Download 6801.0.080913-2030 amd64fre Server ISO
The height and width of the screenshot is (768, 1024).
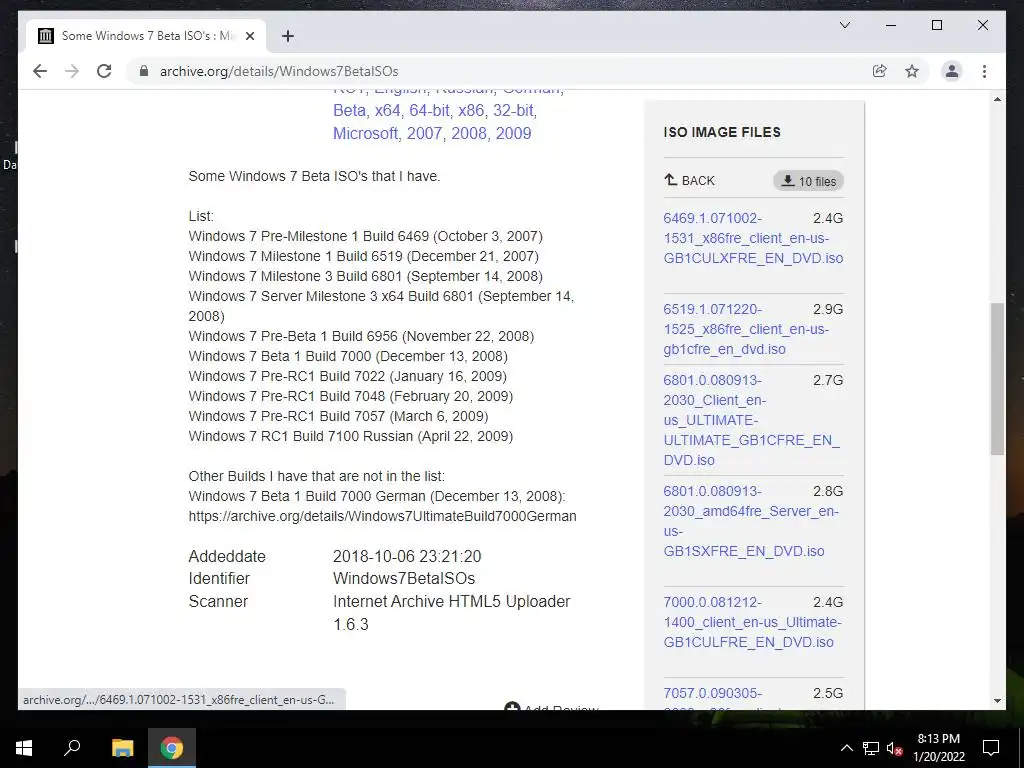[751, 520]
